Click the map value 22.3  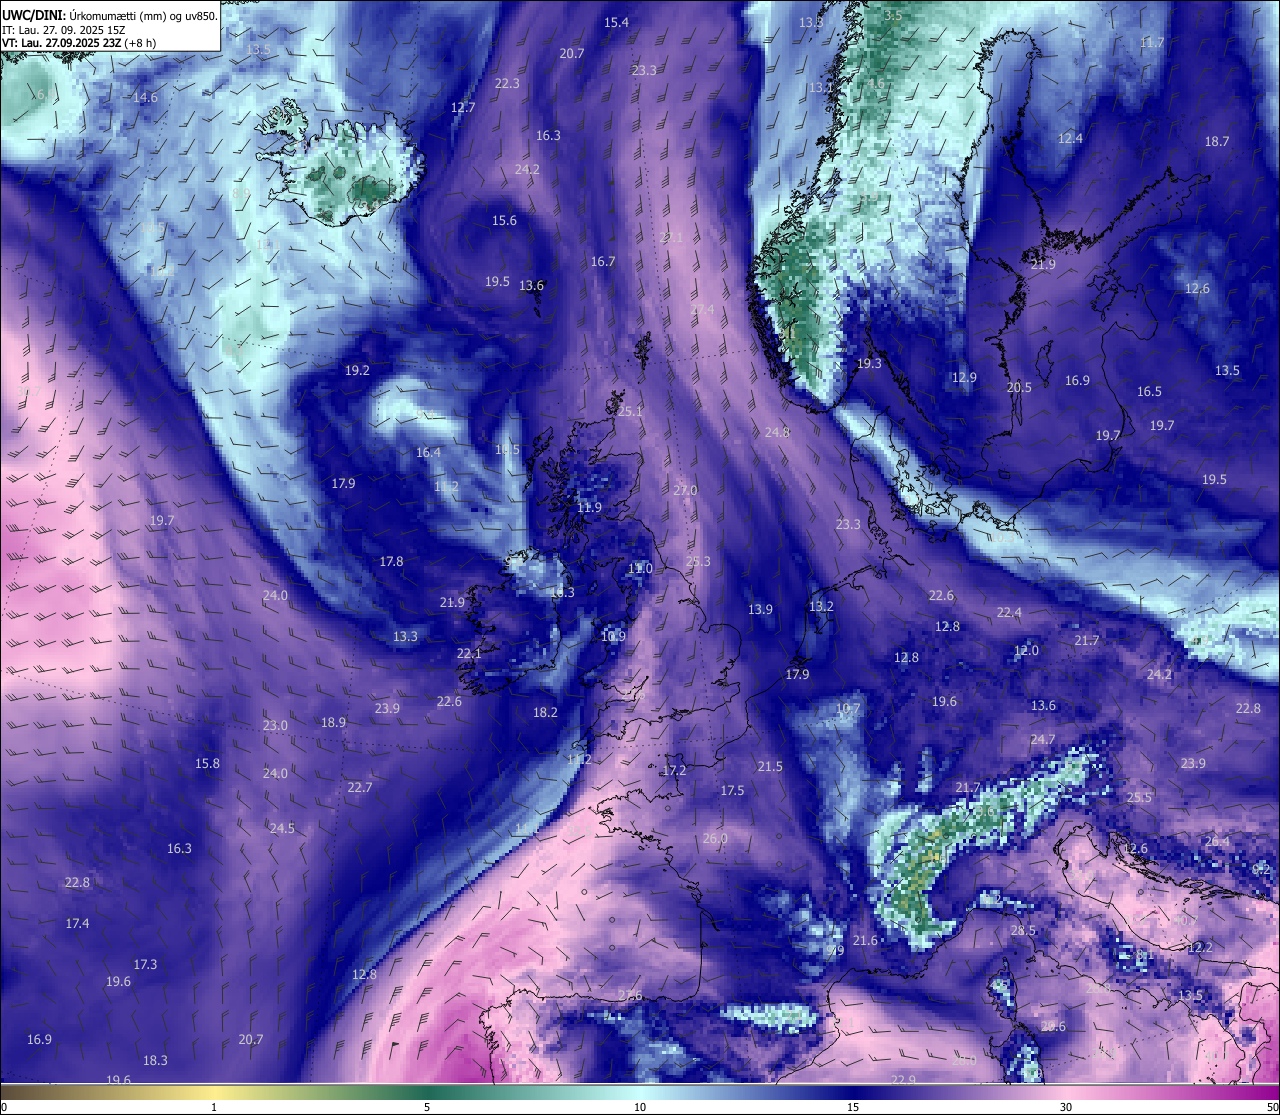tap(507, 83)
